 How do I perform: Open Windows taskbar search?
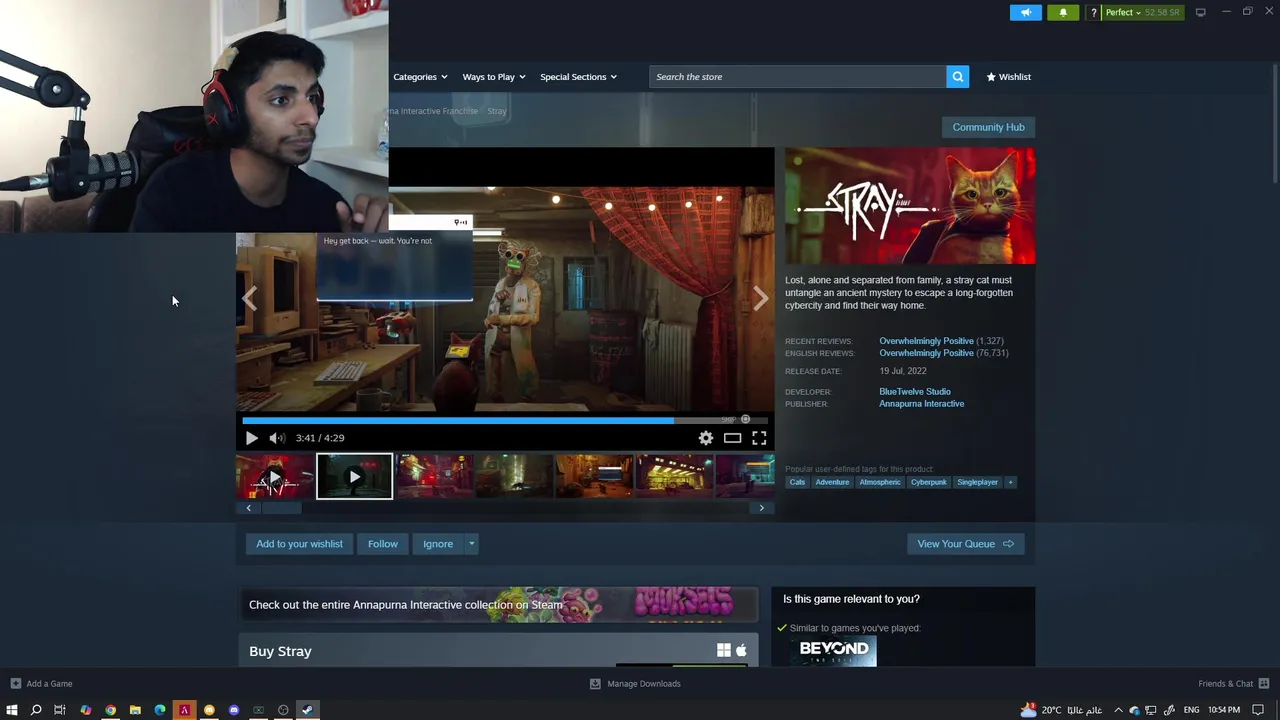click(x=36, y=710)
